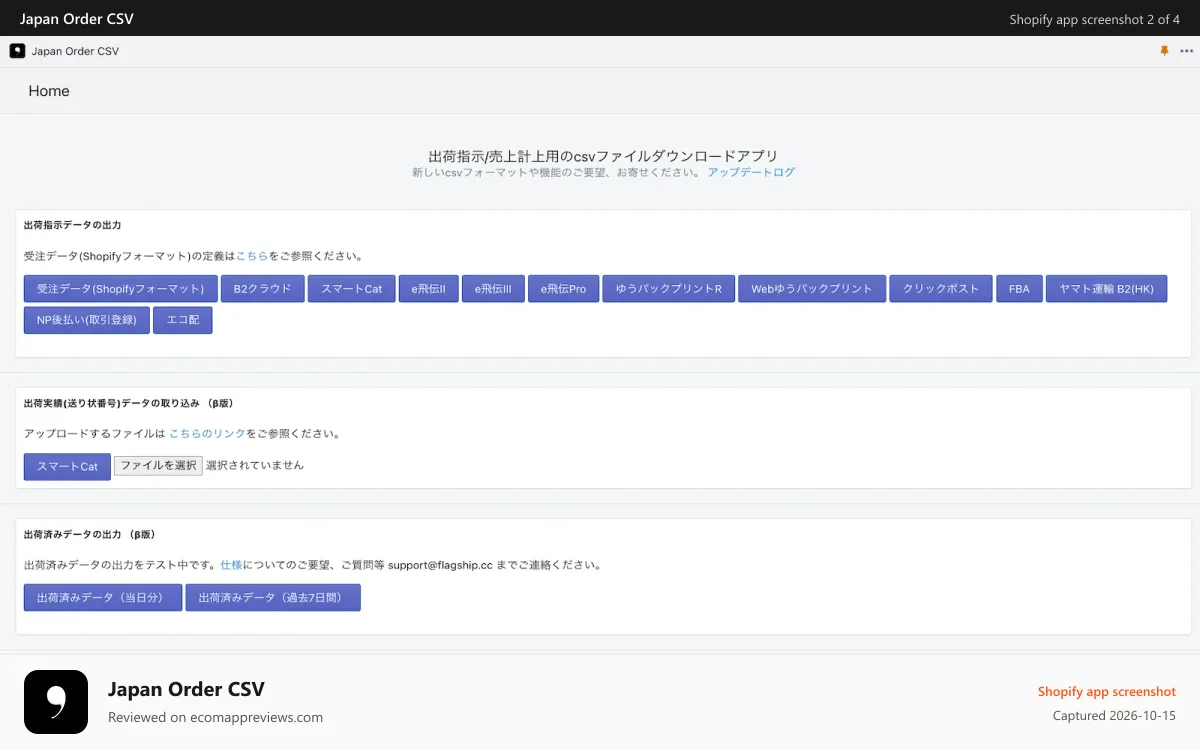
Task: Download 受注データ(Shopifyフォーマット) csv
Action: [120, 289]
